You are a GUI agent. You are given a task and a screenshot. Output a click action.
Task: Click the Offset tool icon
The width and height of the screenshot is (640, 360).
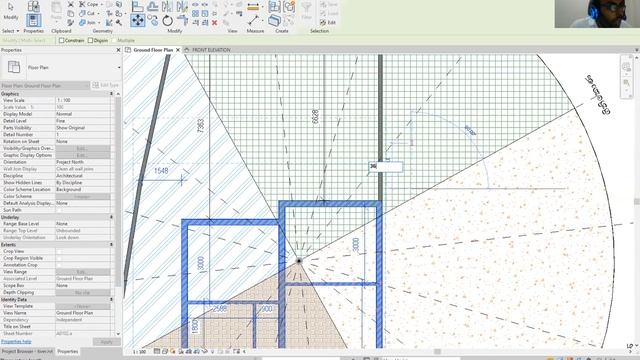153,6
